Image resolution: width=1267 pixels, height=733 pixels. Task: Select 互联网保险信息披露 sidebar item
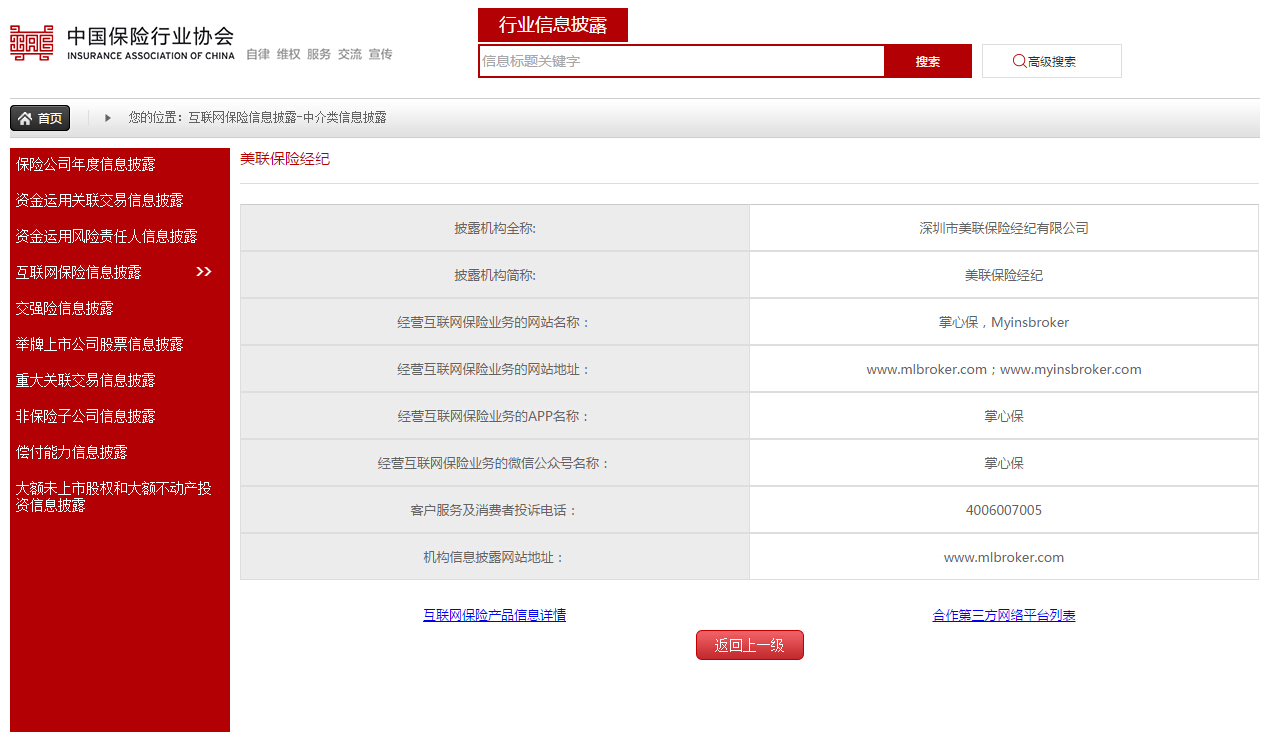79,272
